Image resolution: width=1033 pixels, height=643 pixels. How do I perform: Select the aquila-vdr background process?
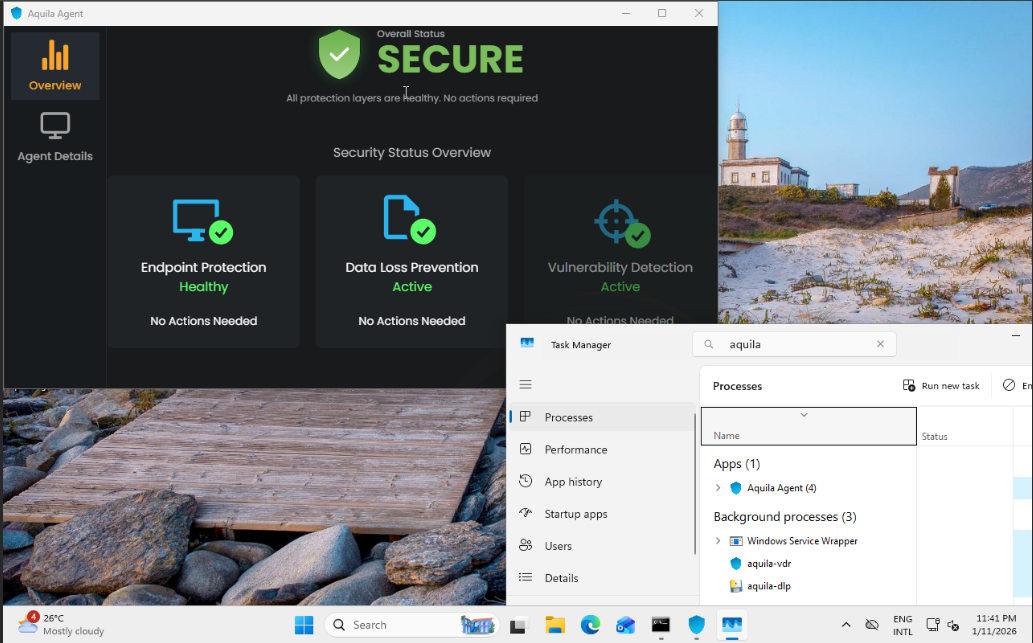click(769, 563)
